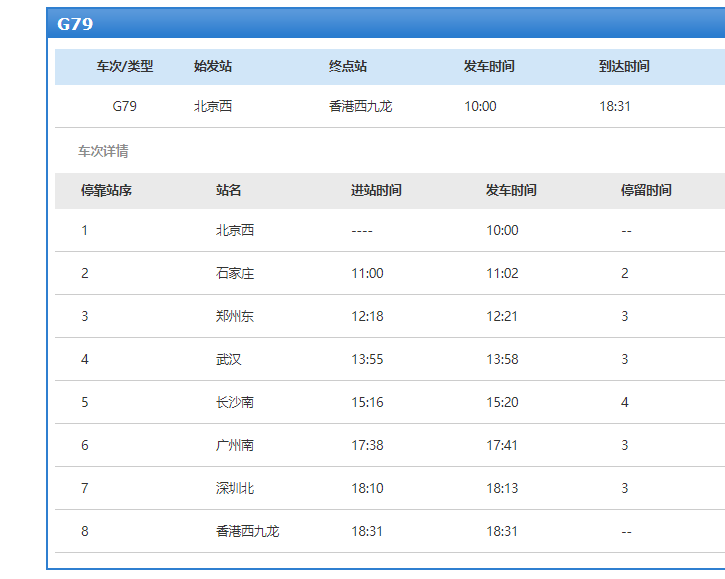Viewport: 725px width, 579px height.
Task: Click the 车次详情 section label
Action: [x=103, y=151]
